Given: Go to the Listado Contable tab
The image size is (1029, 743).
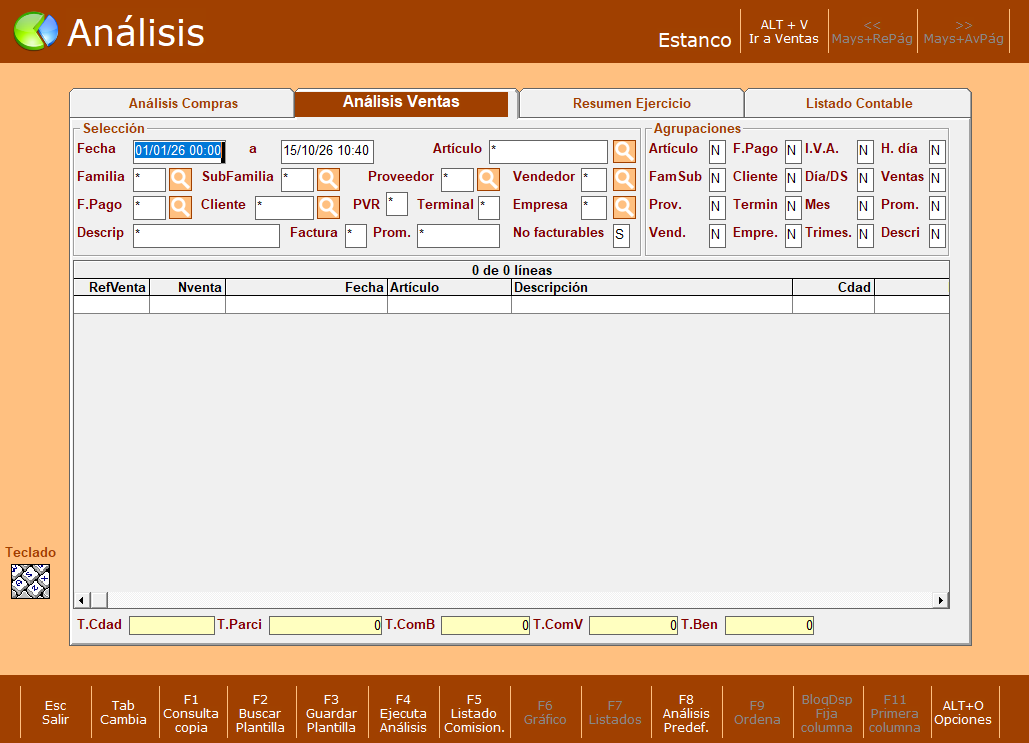Looking at the screenshot, I should click(858, 104).
